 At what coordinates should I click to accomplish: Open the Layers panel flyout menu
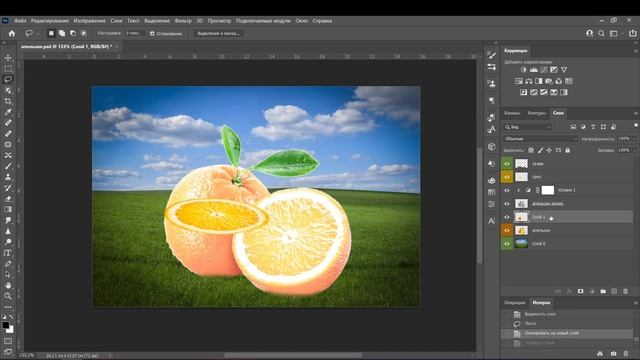[x=636, y=113]
